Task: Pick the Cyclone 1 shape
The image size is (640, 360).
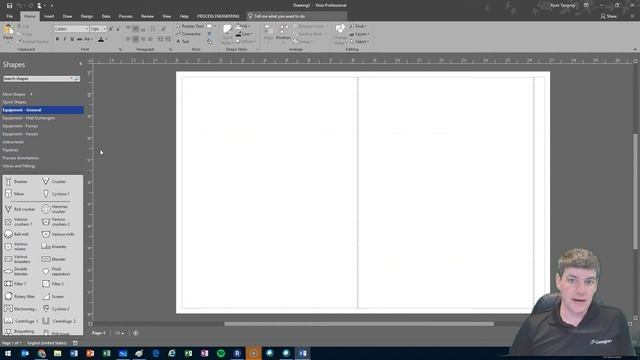Action: coord(56,194)
